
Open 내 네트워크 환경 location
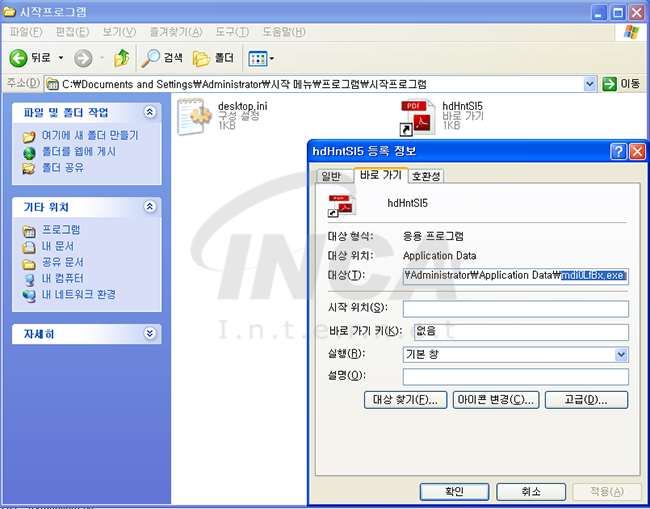[x=79, y=295]
